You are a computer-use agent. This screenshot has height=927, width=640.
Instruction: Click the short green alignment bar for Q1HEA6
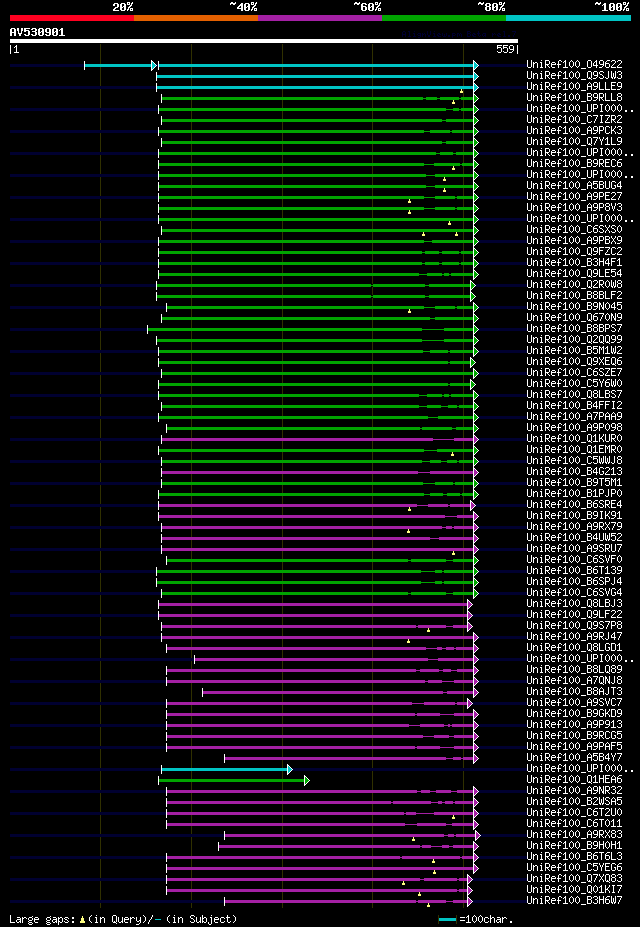pos(232,780)
